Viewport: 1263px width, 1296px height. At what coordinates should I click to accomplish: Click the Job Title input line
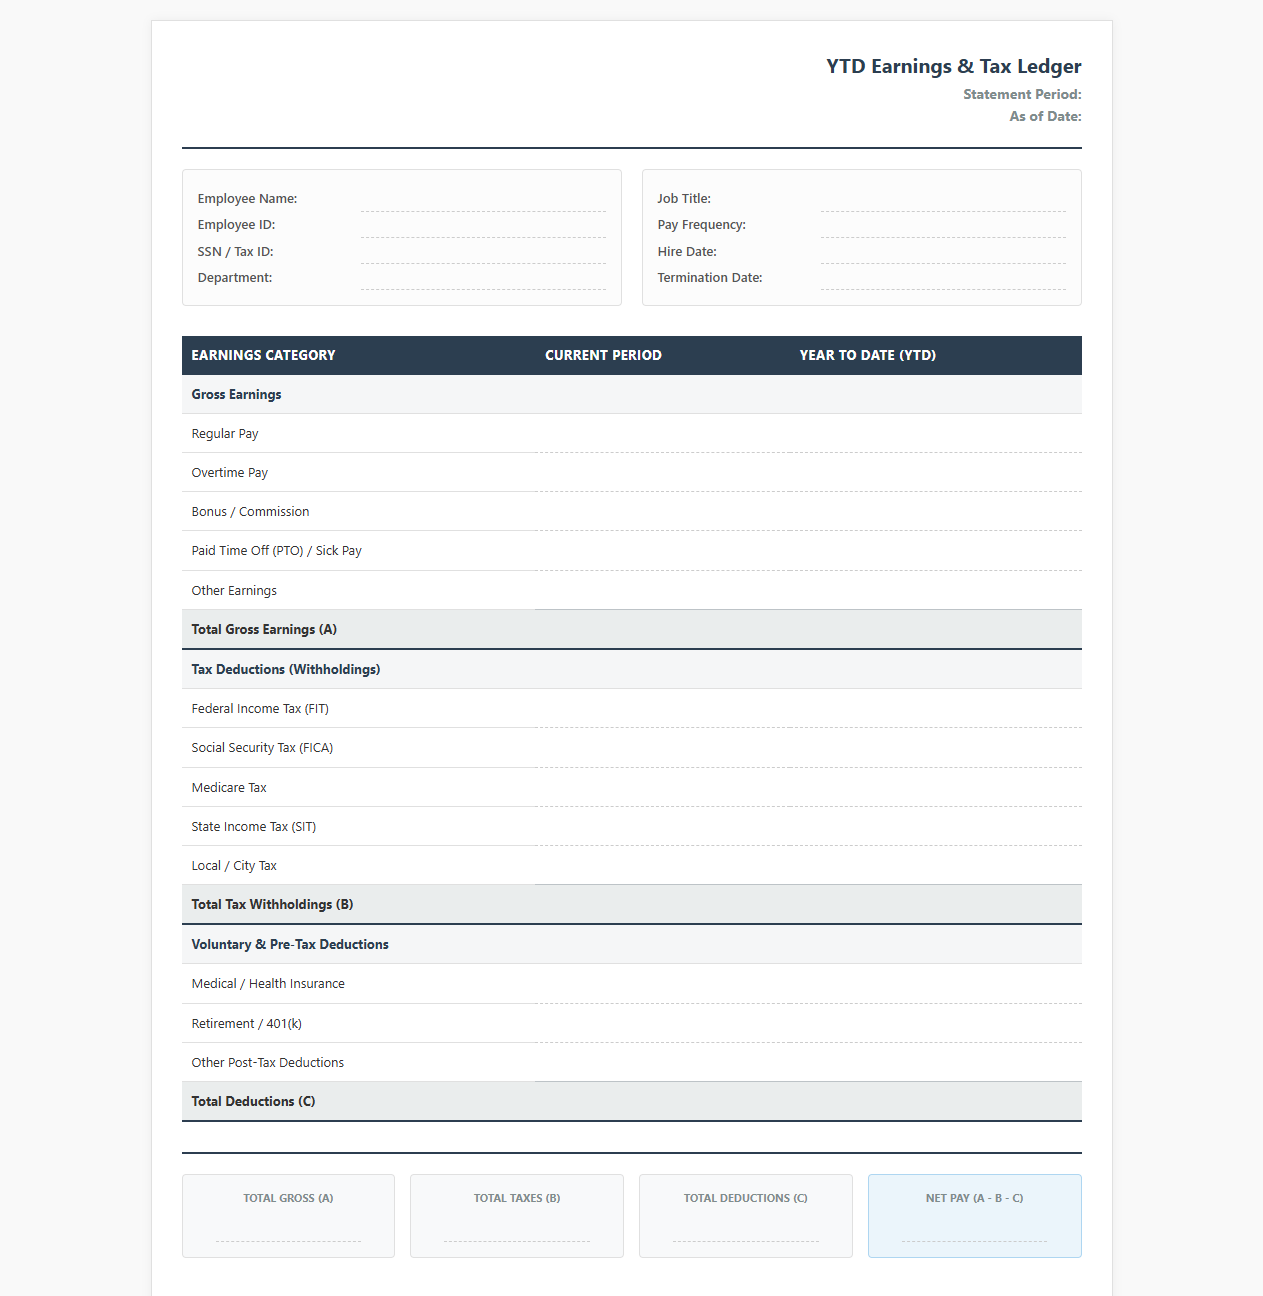[x=943, y=200]
